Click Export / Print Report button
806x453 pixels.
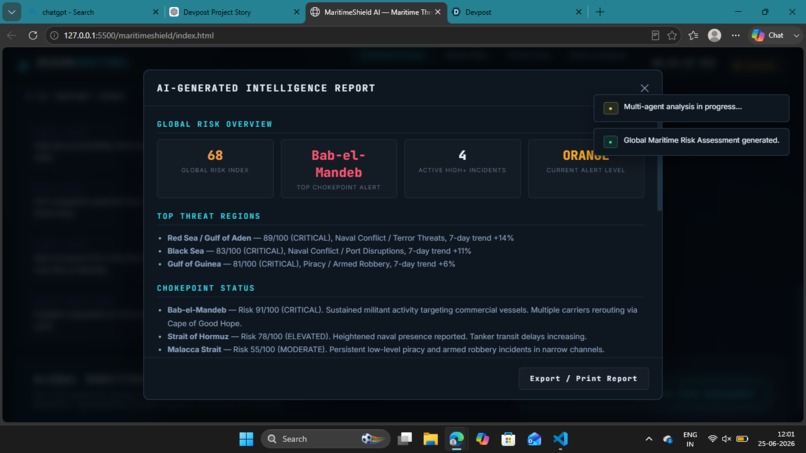[583, 378]
